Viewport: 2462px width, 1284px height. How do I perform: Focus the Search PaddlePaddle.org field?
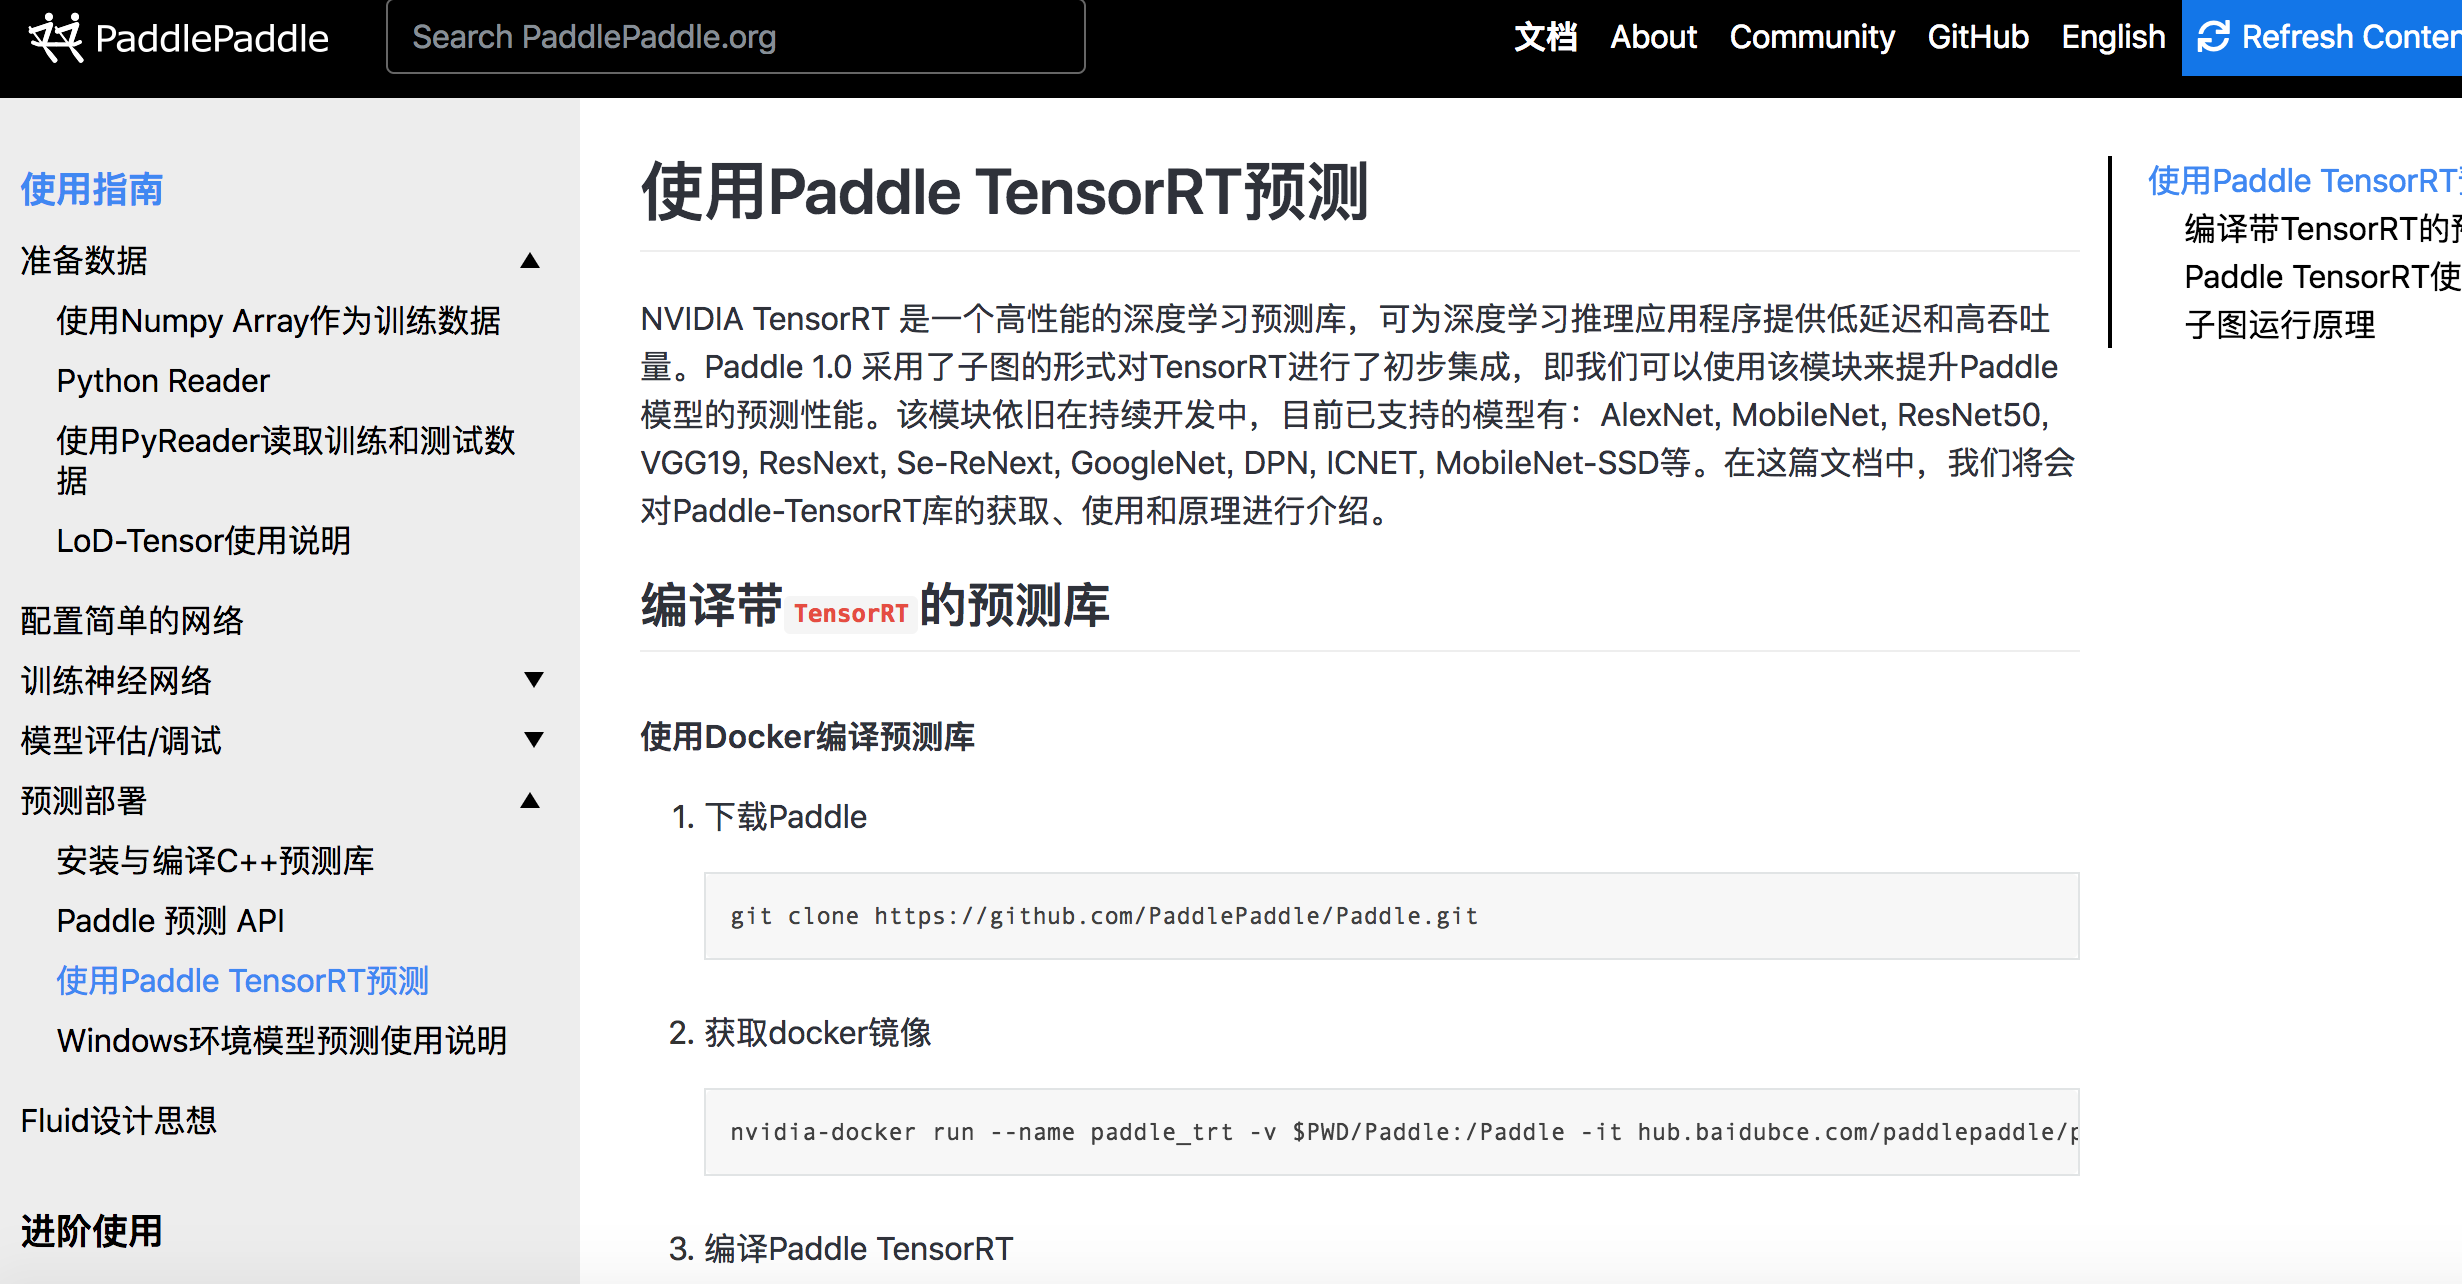(735, 37)
